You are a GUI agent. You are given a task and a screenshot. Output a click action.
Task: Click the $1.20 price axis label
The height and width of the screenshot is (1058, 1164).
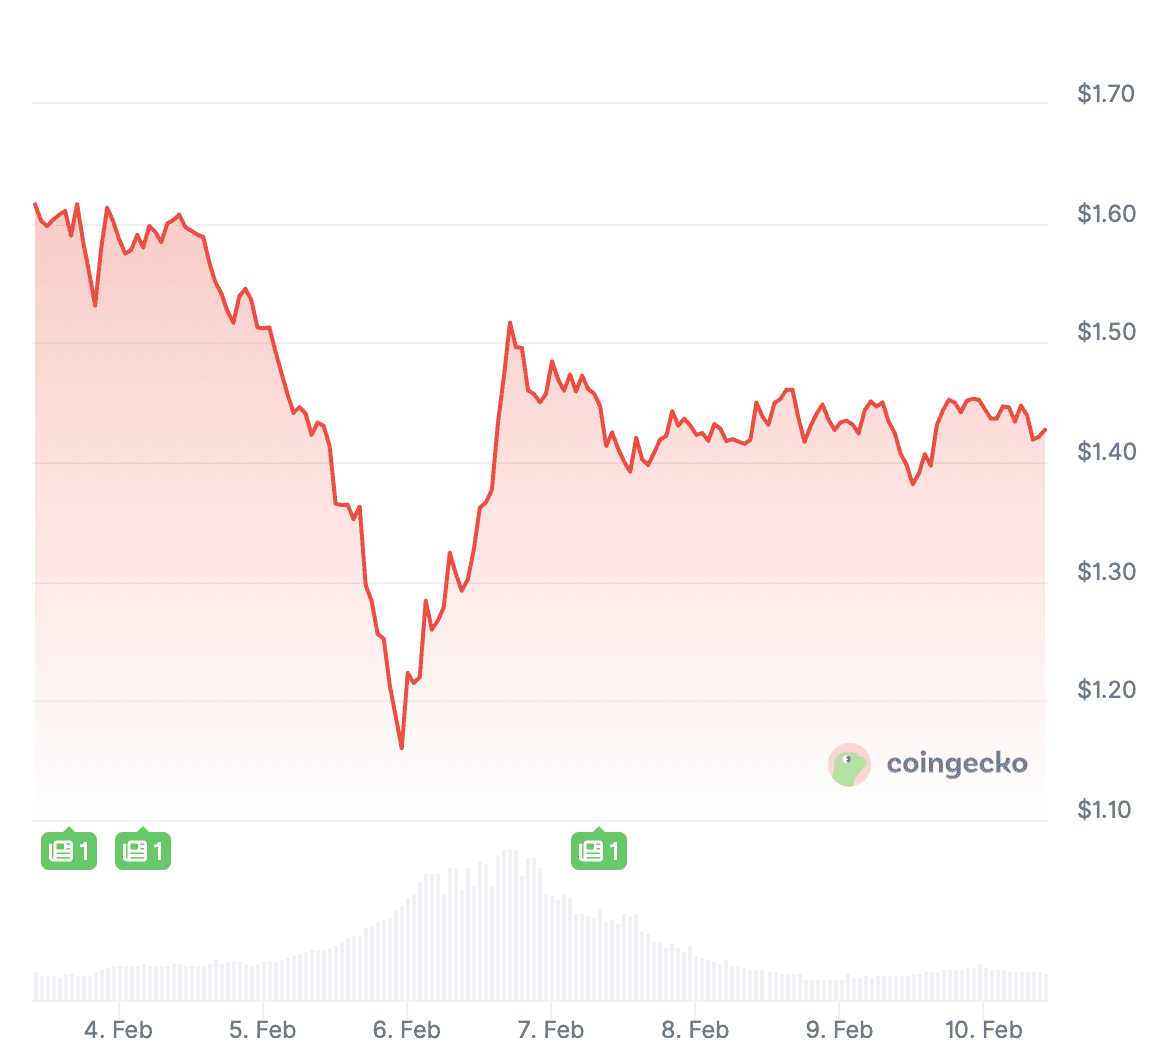1105,690
